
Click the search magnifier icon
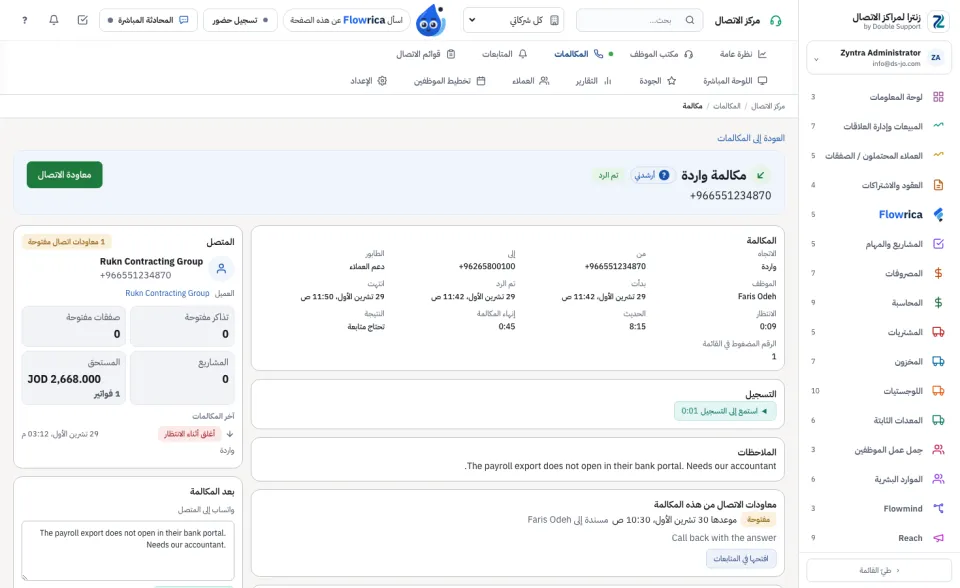[690, 20]
